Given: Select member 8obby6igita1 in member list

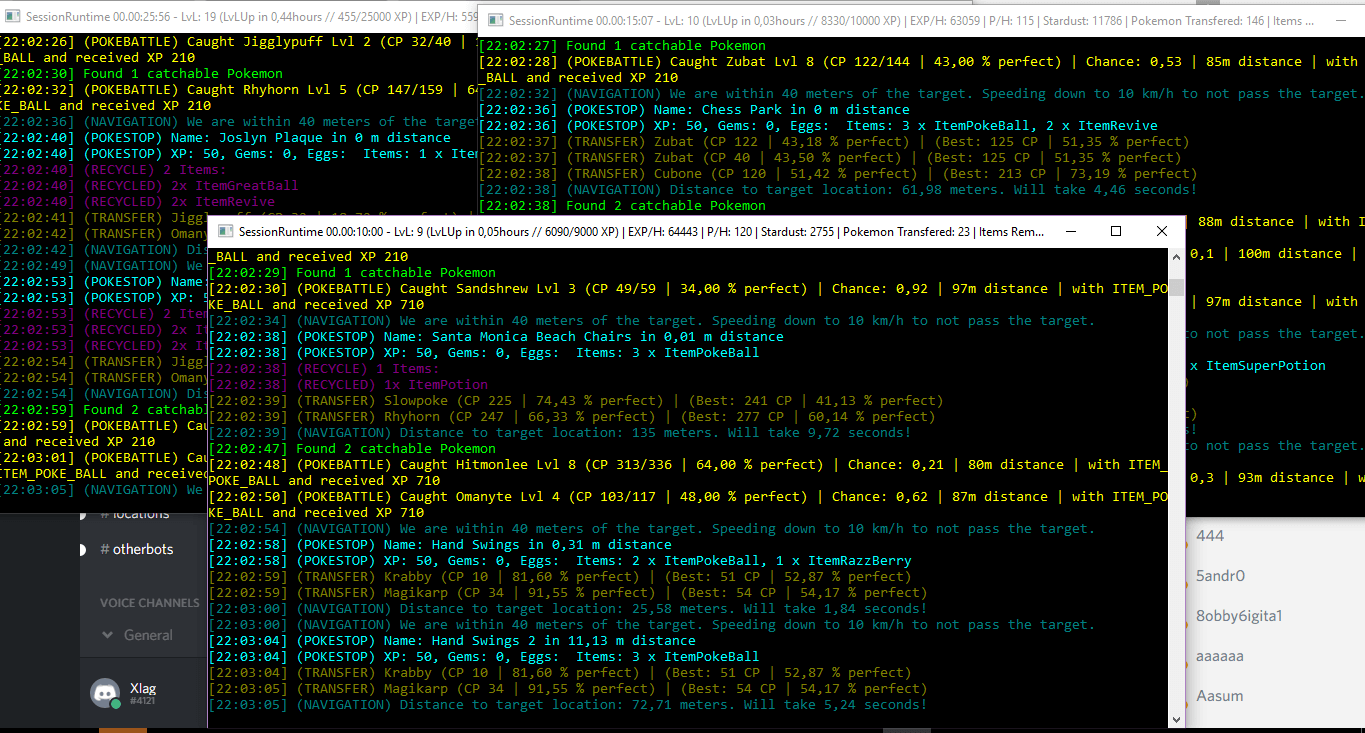Looking at the screenshot, I should click(1238, 616).
